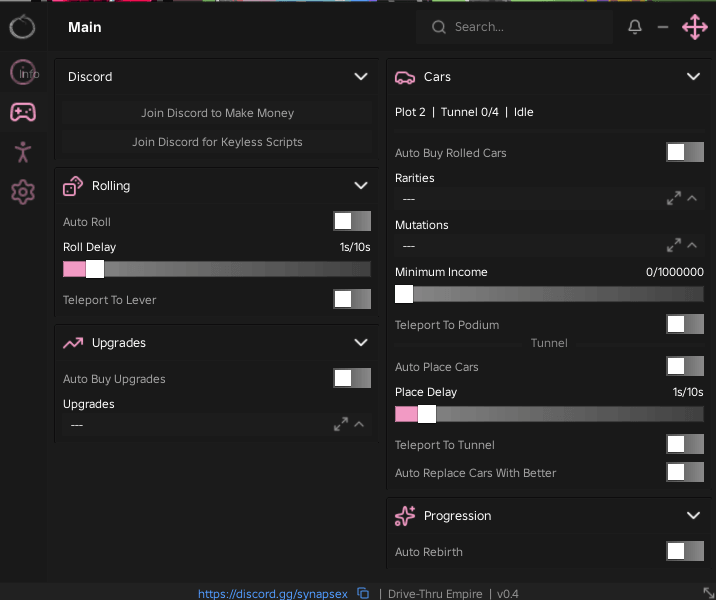The width and height of the screenshot is (716, 600).
Task: Collapse the Rolling section chevron
Action: tap(361, 185)
